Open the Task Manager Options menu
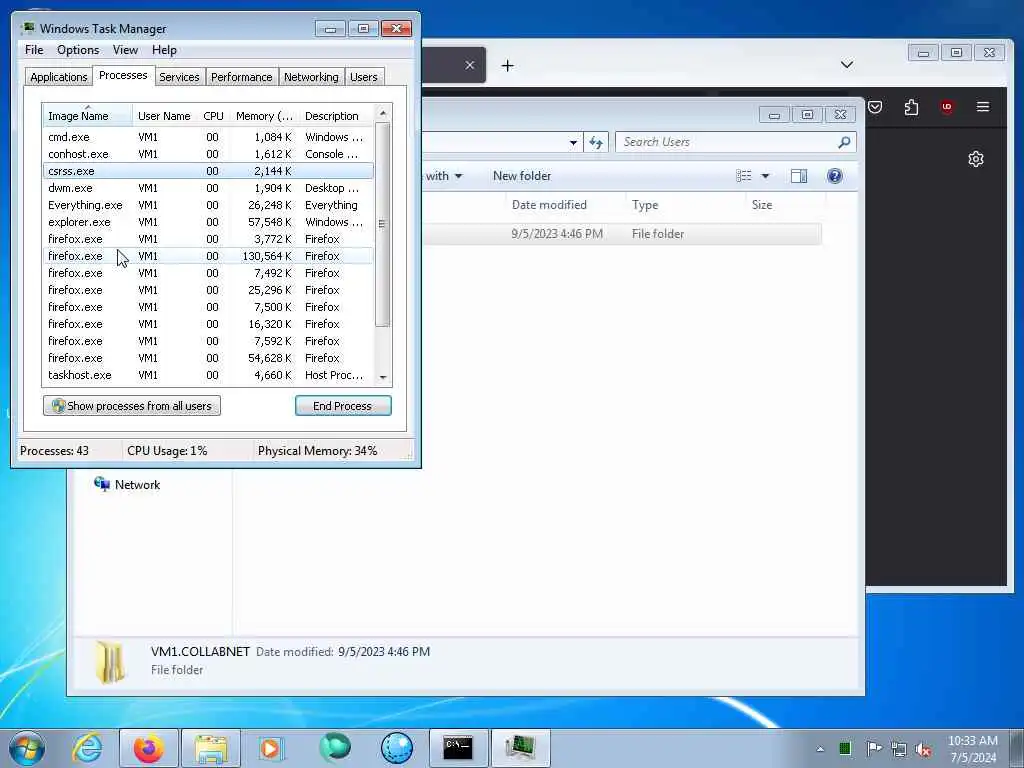Viewport: 1024px width, 768px height. pyautogui.click(x=78, y=50)
